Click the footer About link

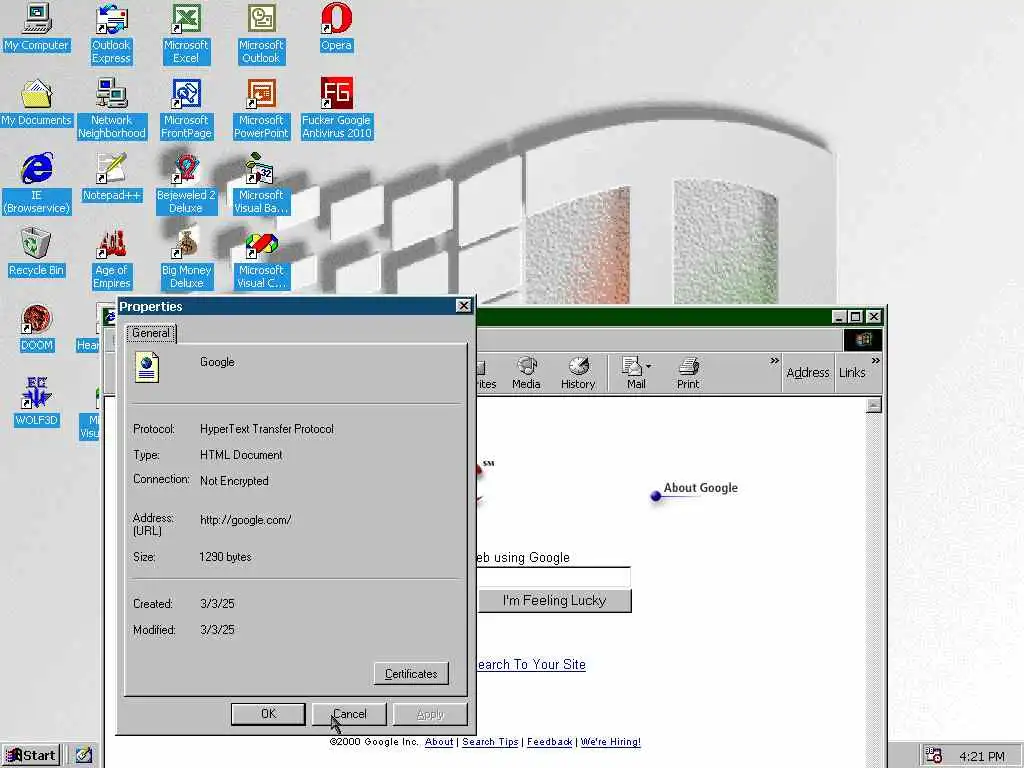439,742
